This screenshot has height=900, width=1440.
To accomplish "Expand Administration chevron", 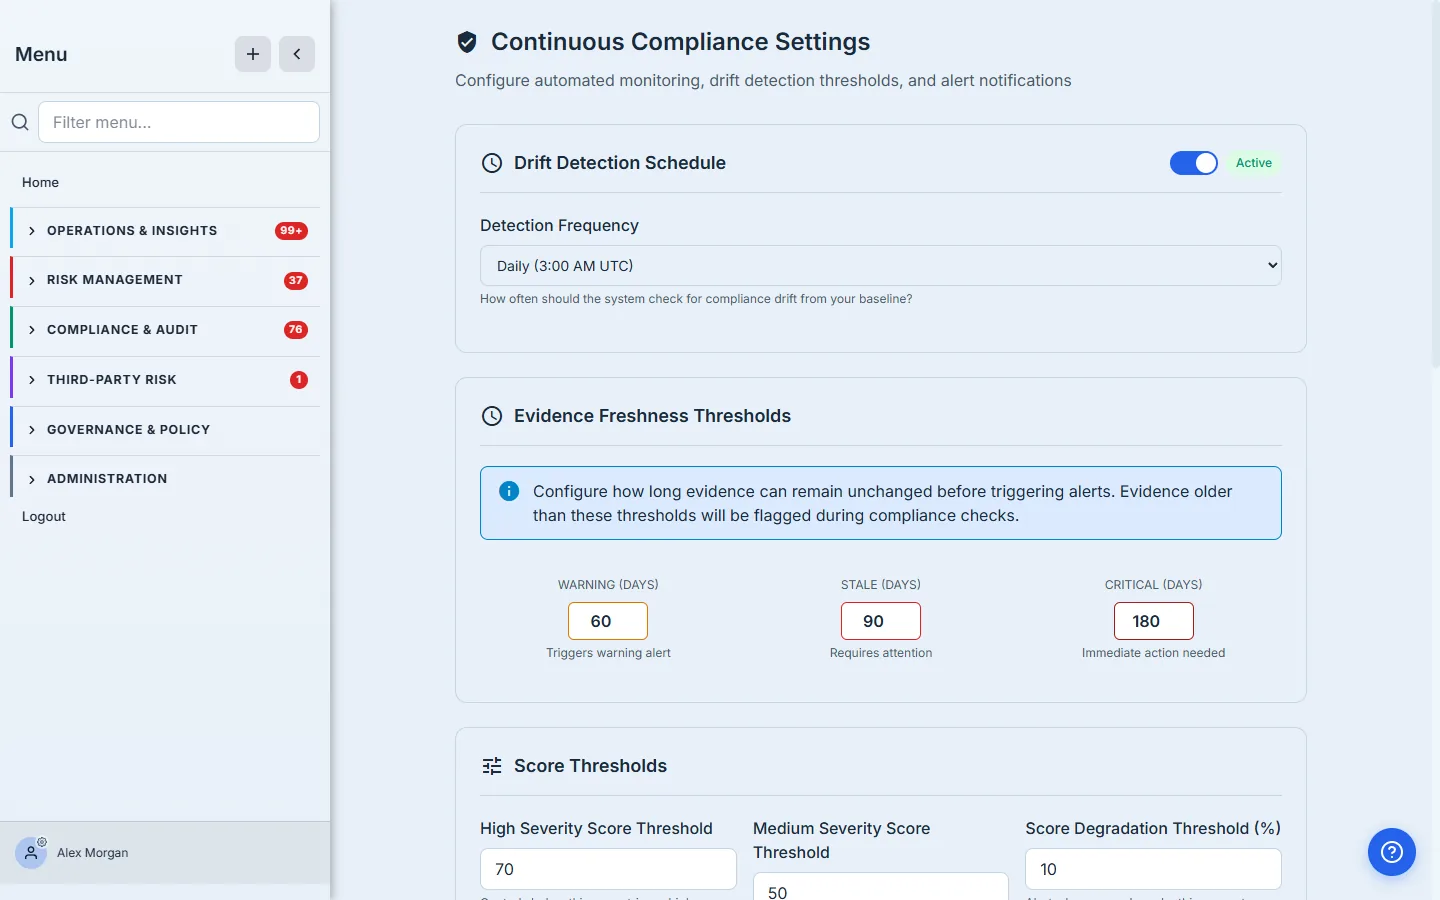I will click(32, 479).
